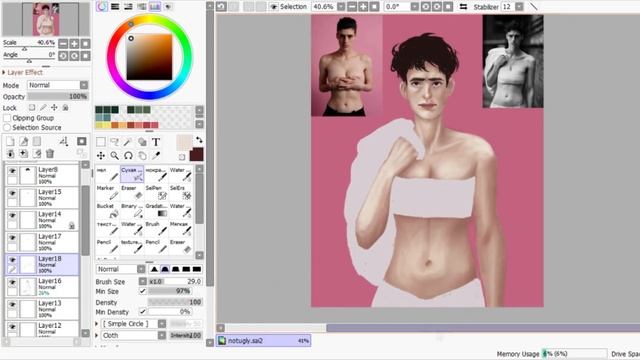
Task: Choose the Binary pen tool
Action: [132, 211]
